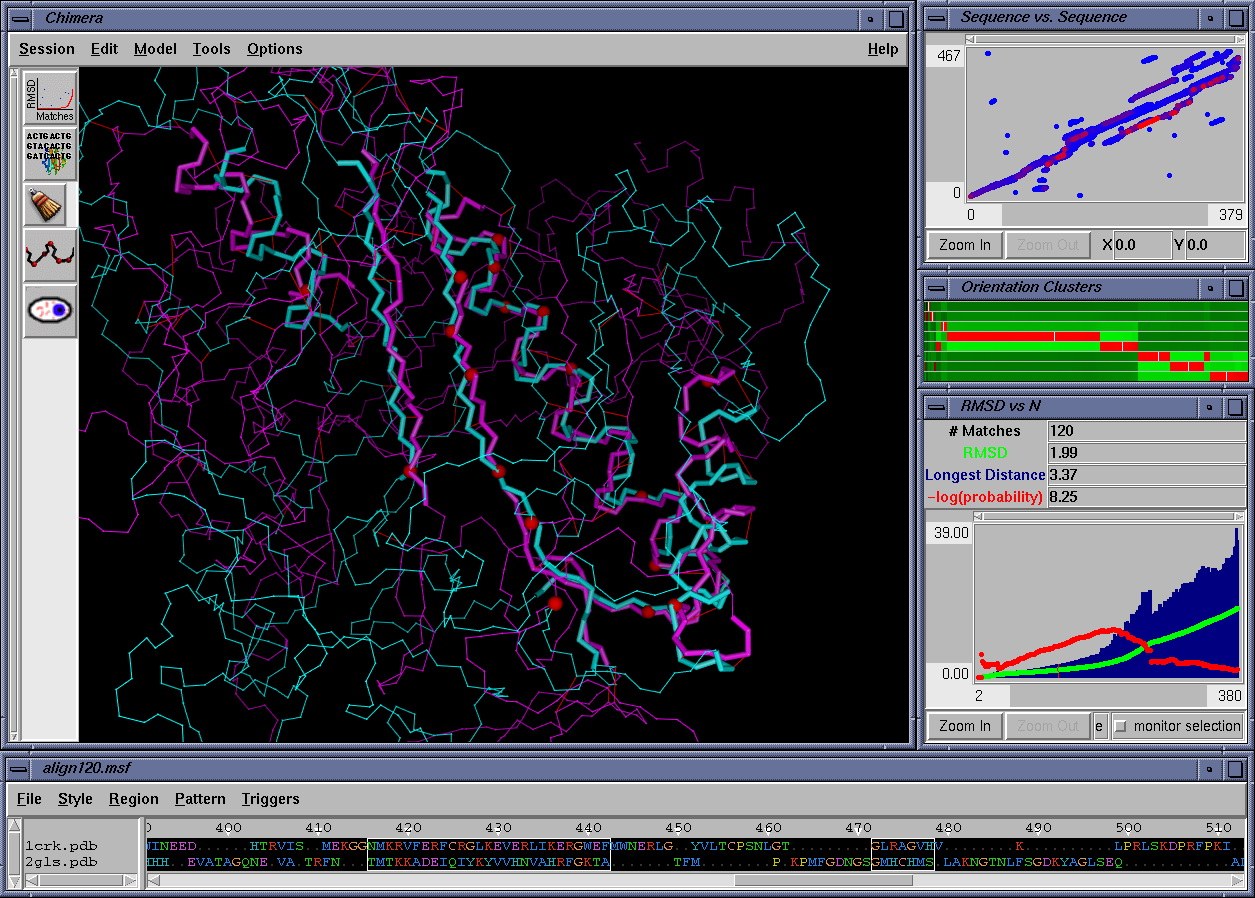Open the Session menu
Screen dimensions: 1255x898
(47, 48)
